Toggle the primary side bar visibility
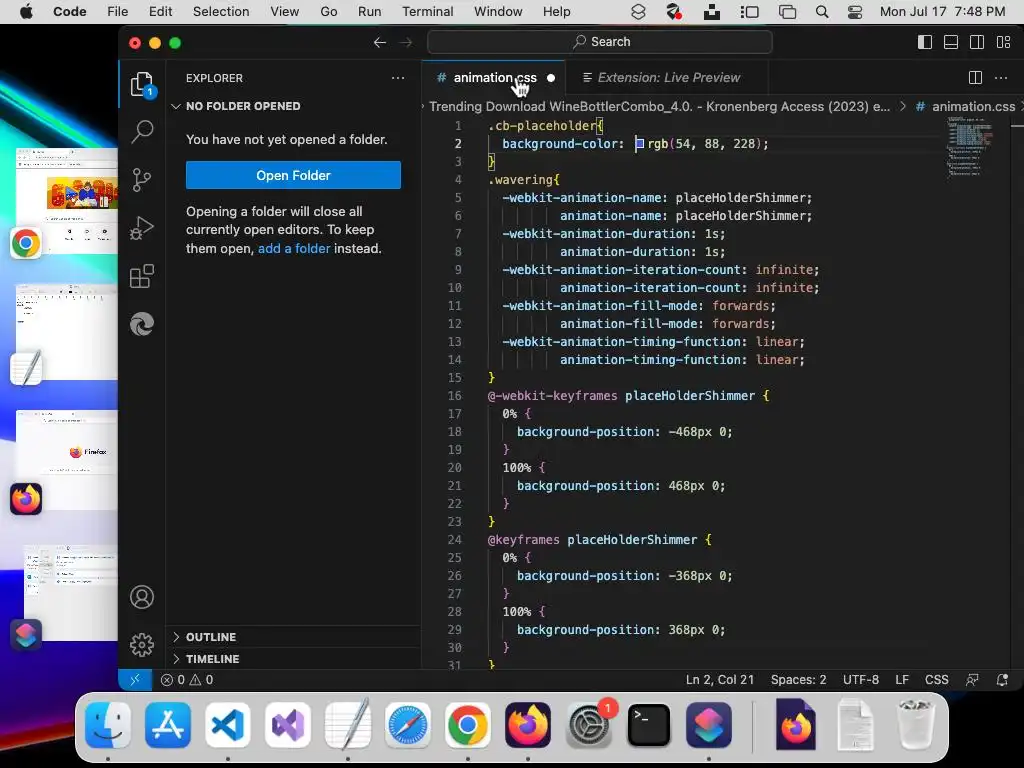 (x=925, y=42)
